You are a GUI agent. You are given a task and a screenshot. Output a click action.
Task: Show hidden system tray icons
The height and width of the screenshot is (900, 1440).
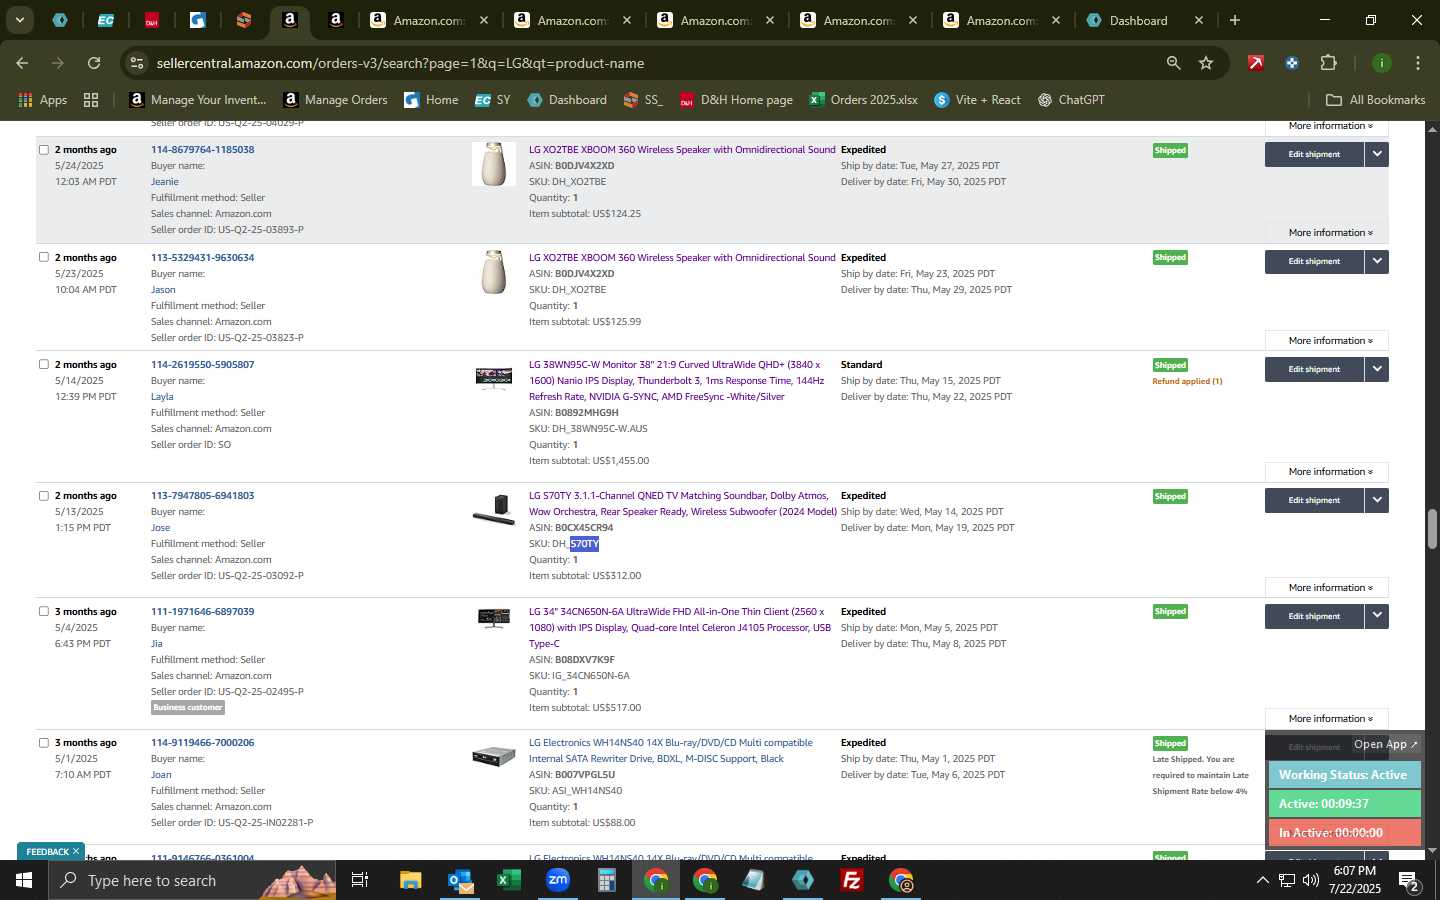(1262, 880)
